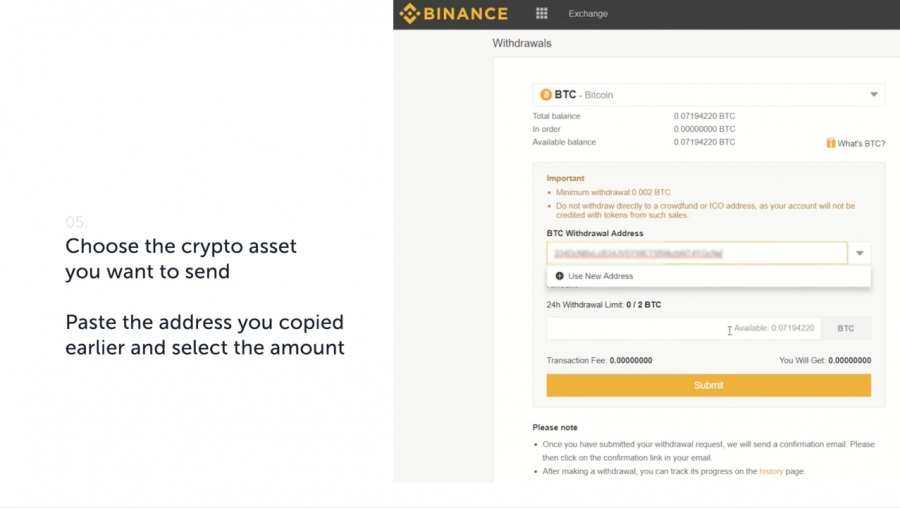Open the apps grid menu icon
Image resolution: width=900 pixels, height=508 pixels.
[541, 13]
